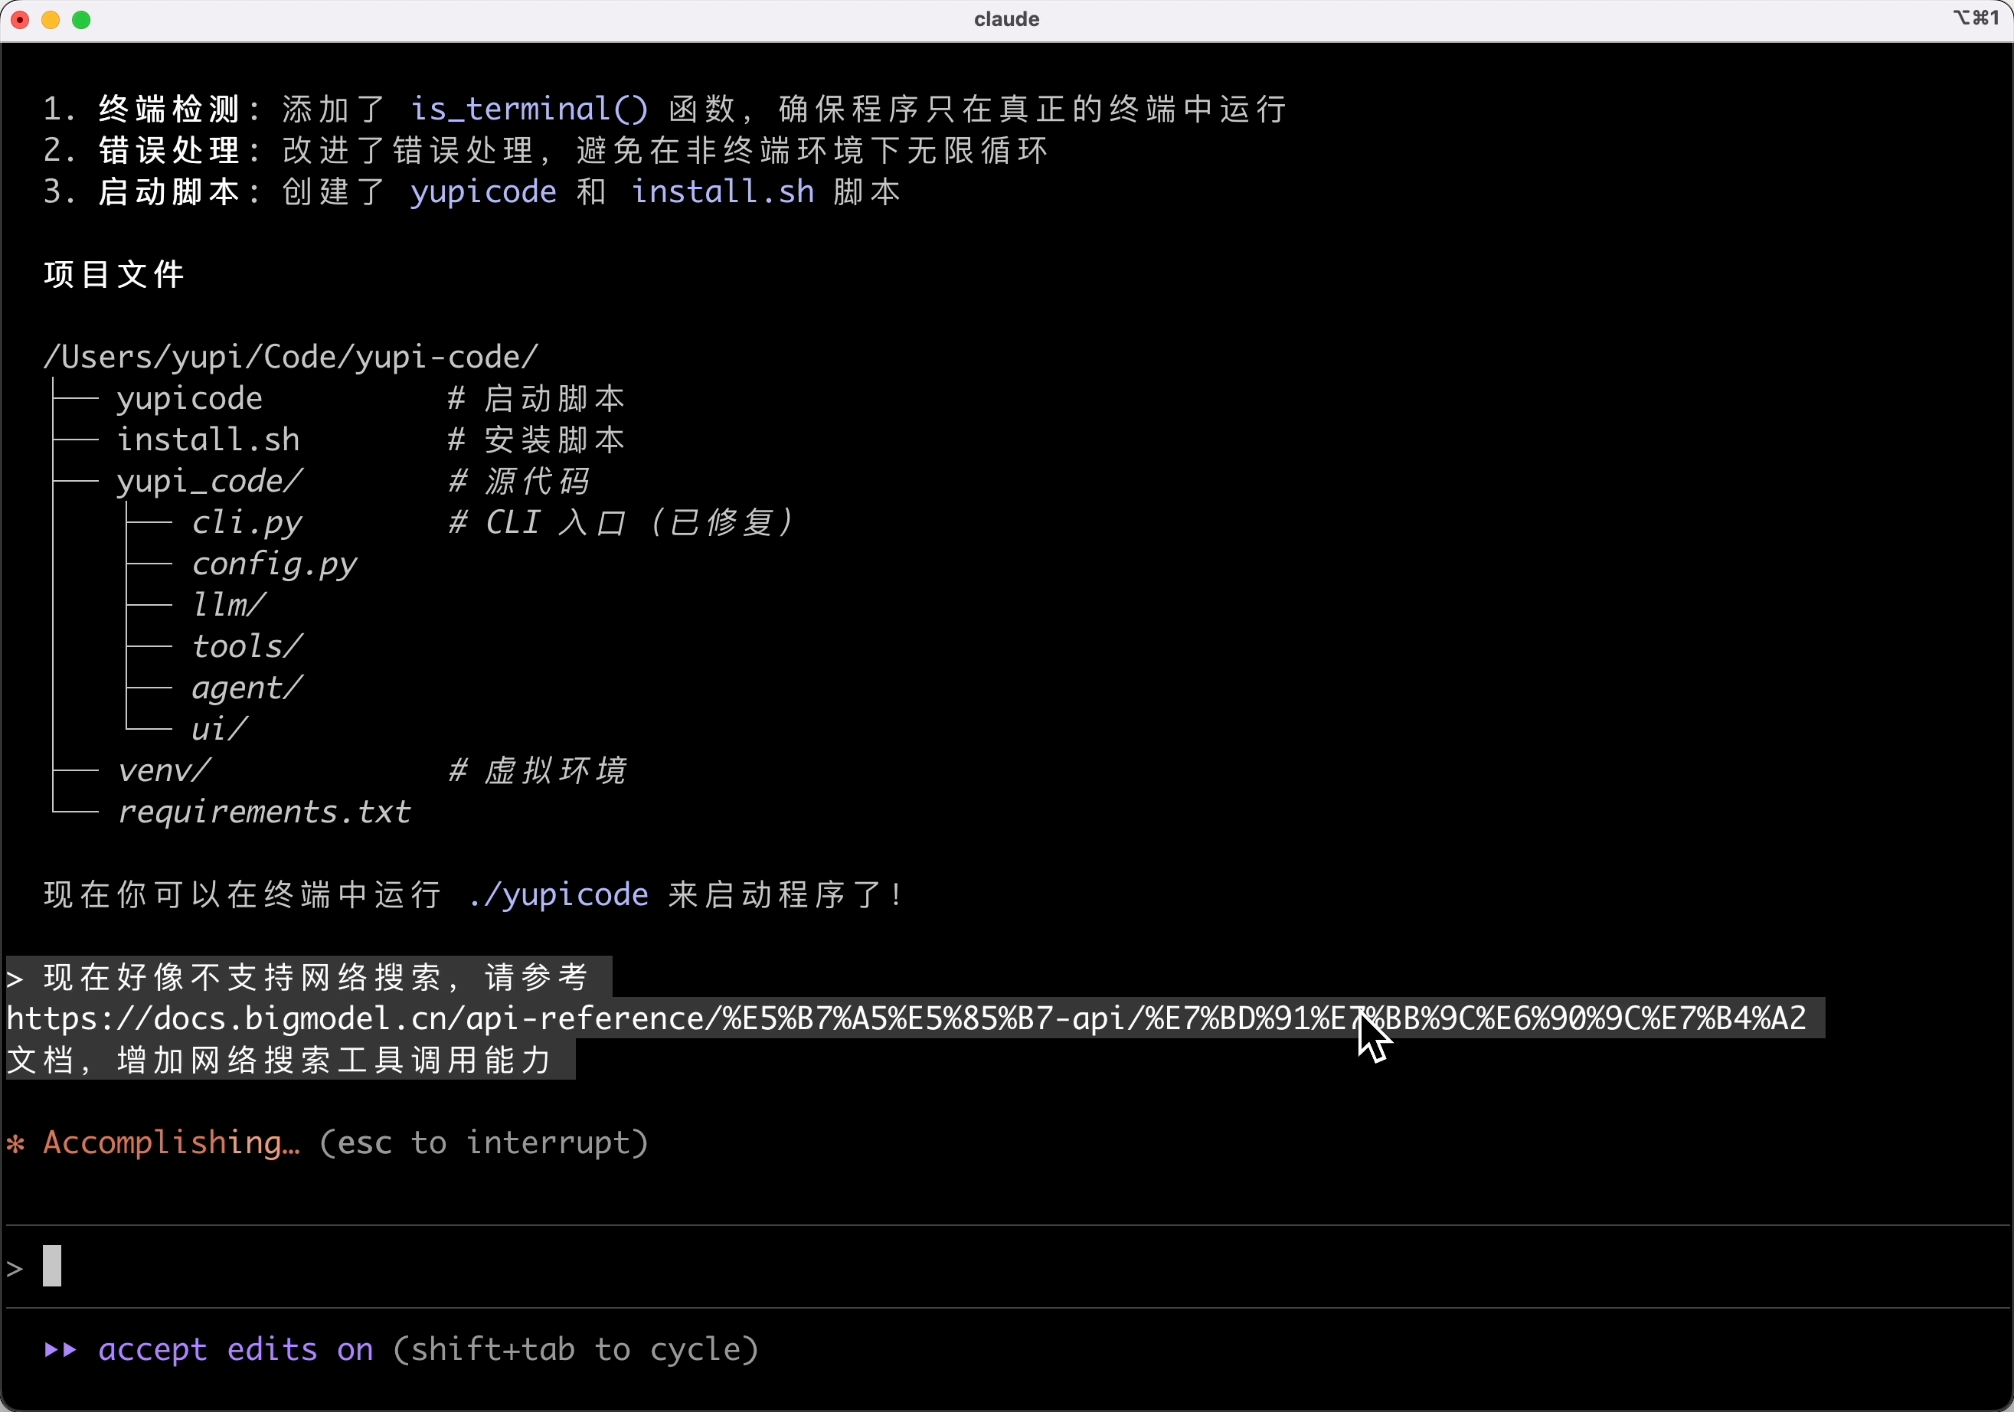Click the double-arrow accept edits icon
The width and height of the screenshot is (2014, 1412).
tap(60, 1350)
